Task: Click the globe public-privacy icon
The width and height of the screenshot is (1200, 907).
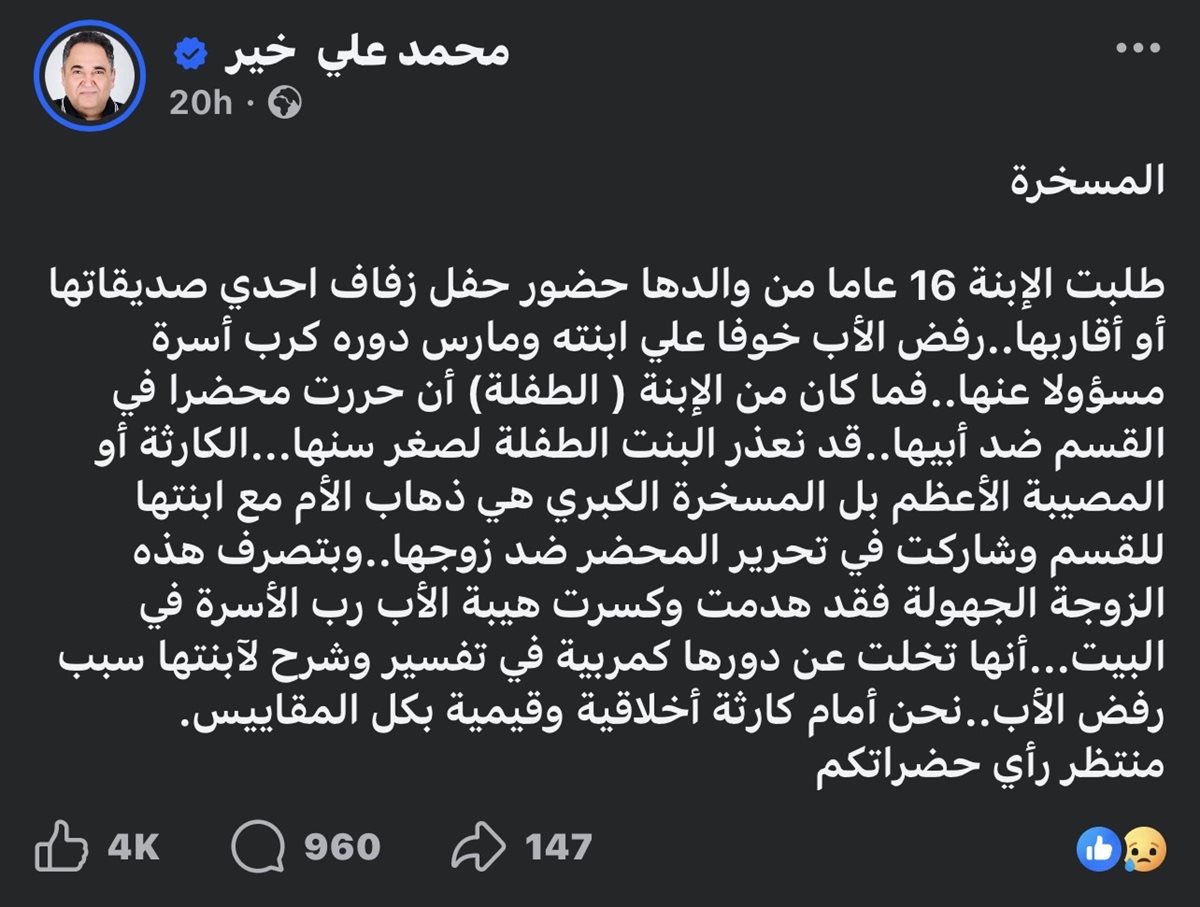Action: tap(284, 103)
